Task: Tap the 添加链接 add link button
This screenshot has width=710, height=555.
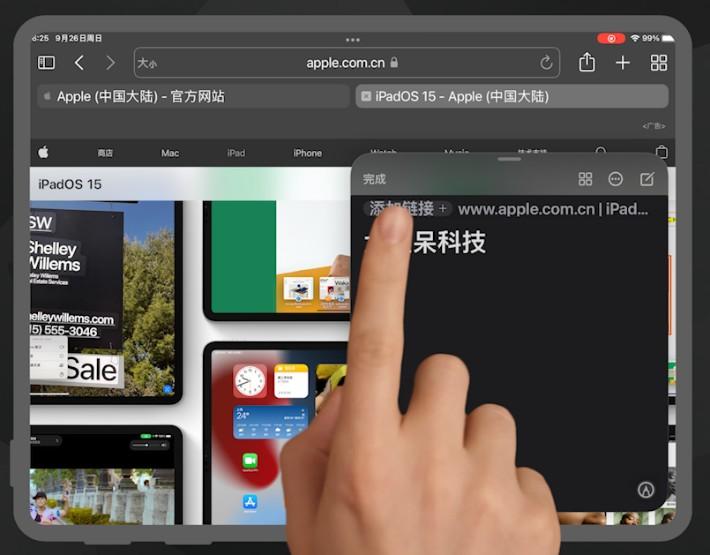Action: [x=408, y=209]
